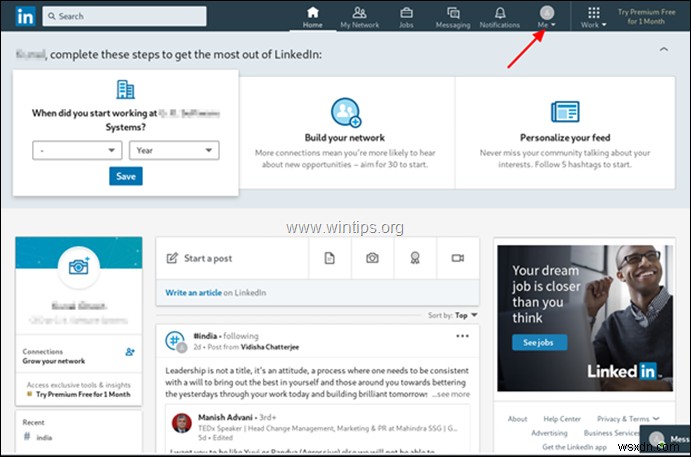Open Manish Advani's name link
This screenshot has width=691, height=457.
click(225, 417)
